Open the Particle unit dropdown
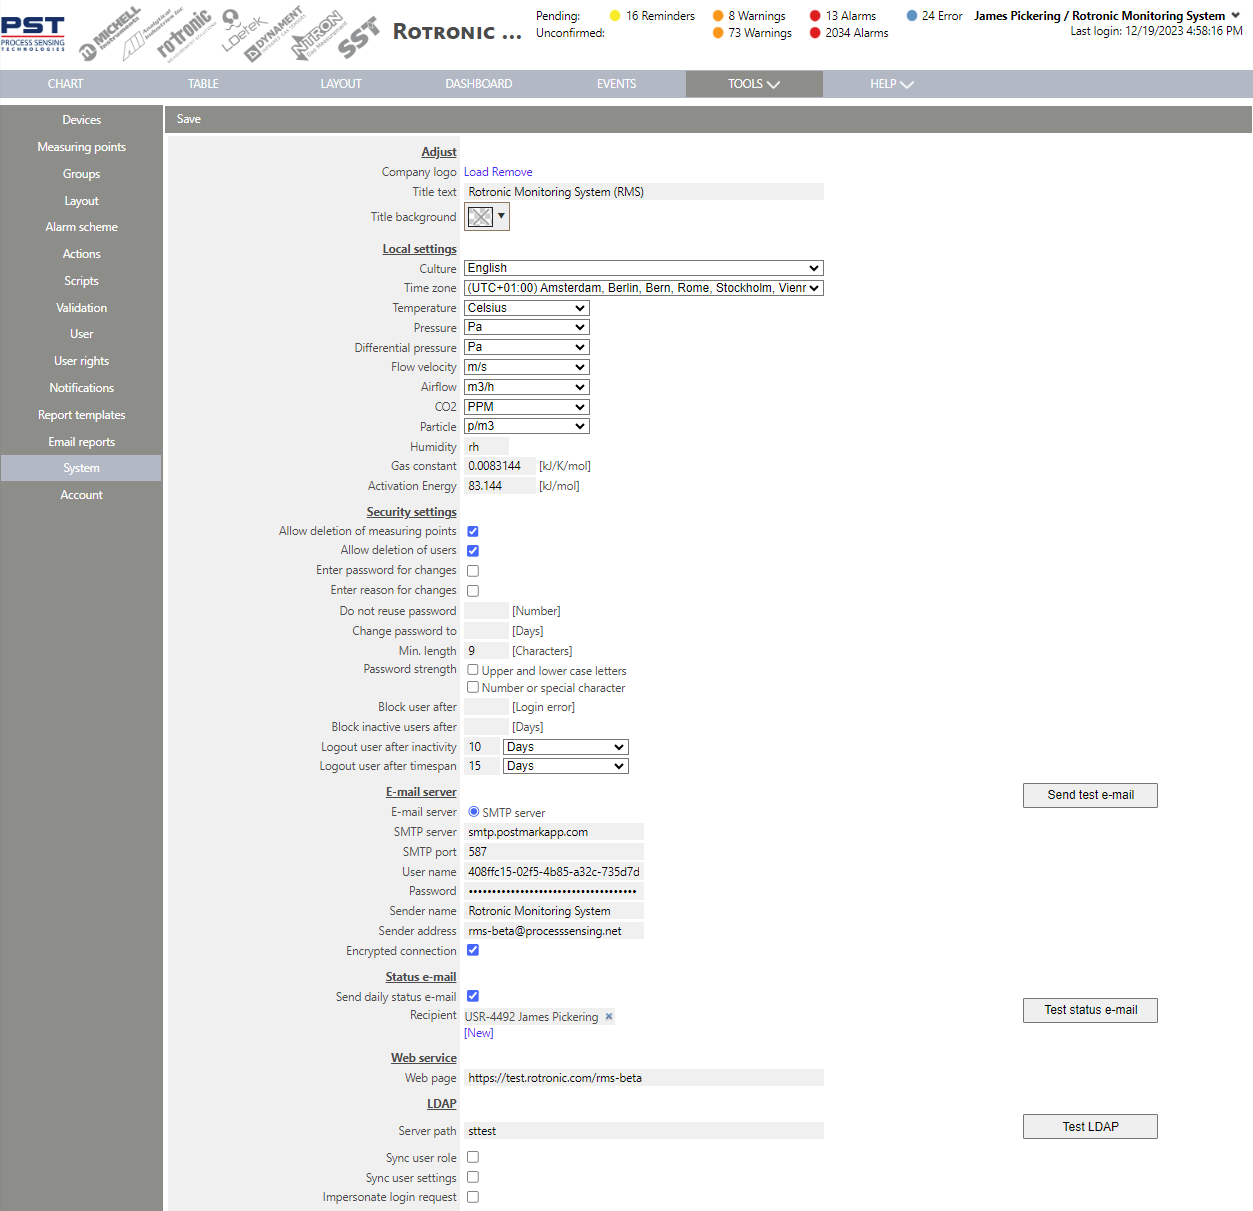Image resolution: width=1253 pixels, height=1211 pixels. 527,426
